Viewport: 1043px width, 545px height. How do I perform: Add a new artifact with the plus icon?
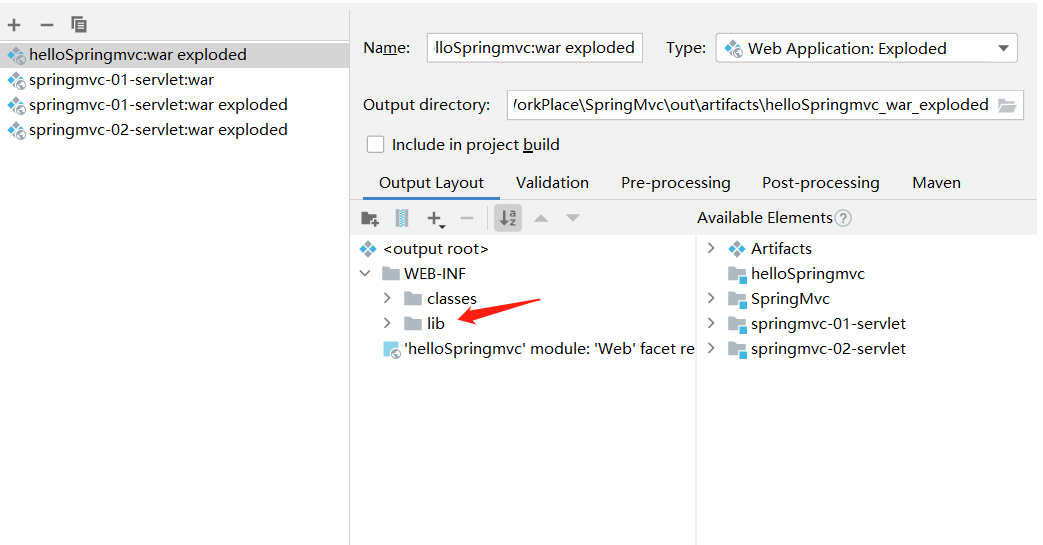(14, 24)
